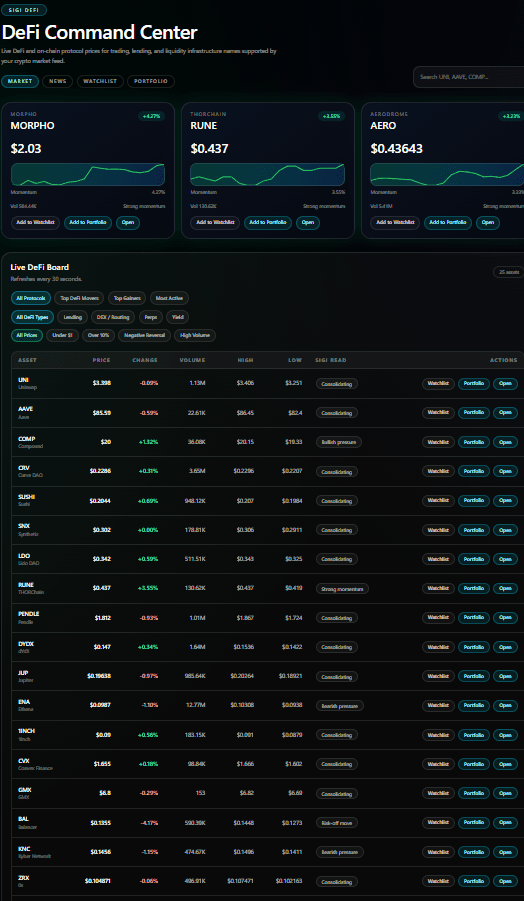Add RUNE card to Watchlist
Image resolution: width=524 pixels, height=901 pixels.
click(215, 222)
